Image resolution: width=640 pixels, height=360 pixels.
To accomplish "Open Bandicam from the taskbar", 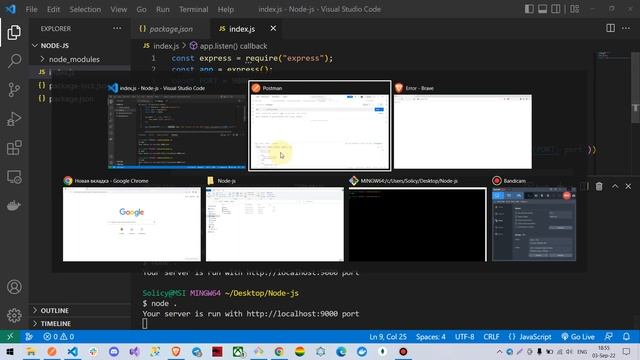I will pyautogui.click(x=403, y=351).
